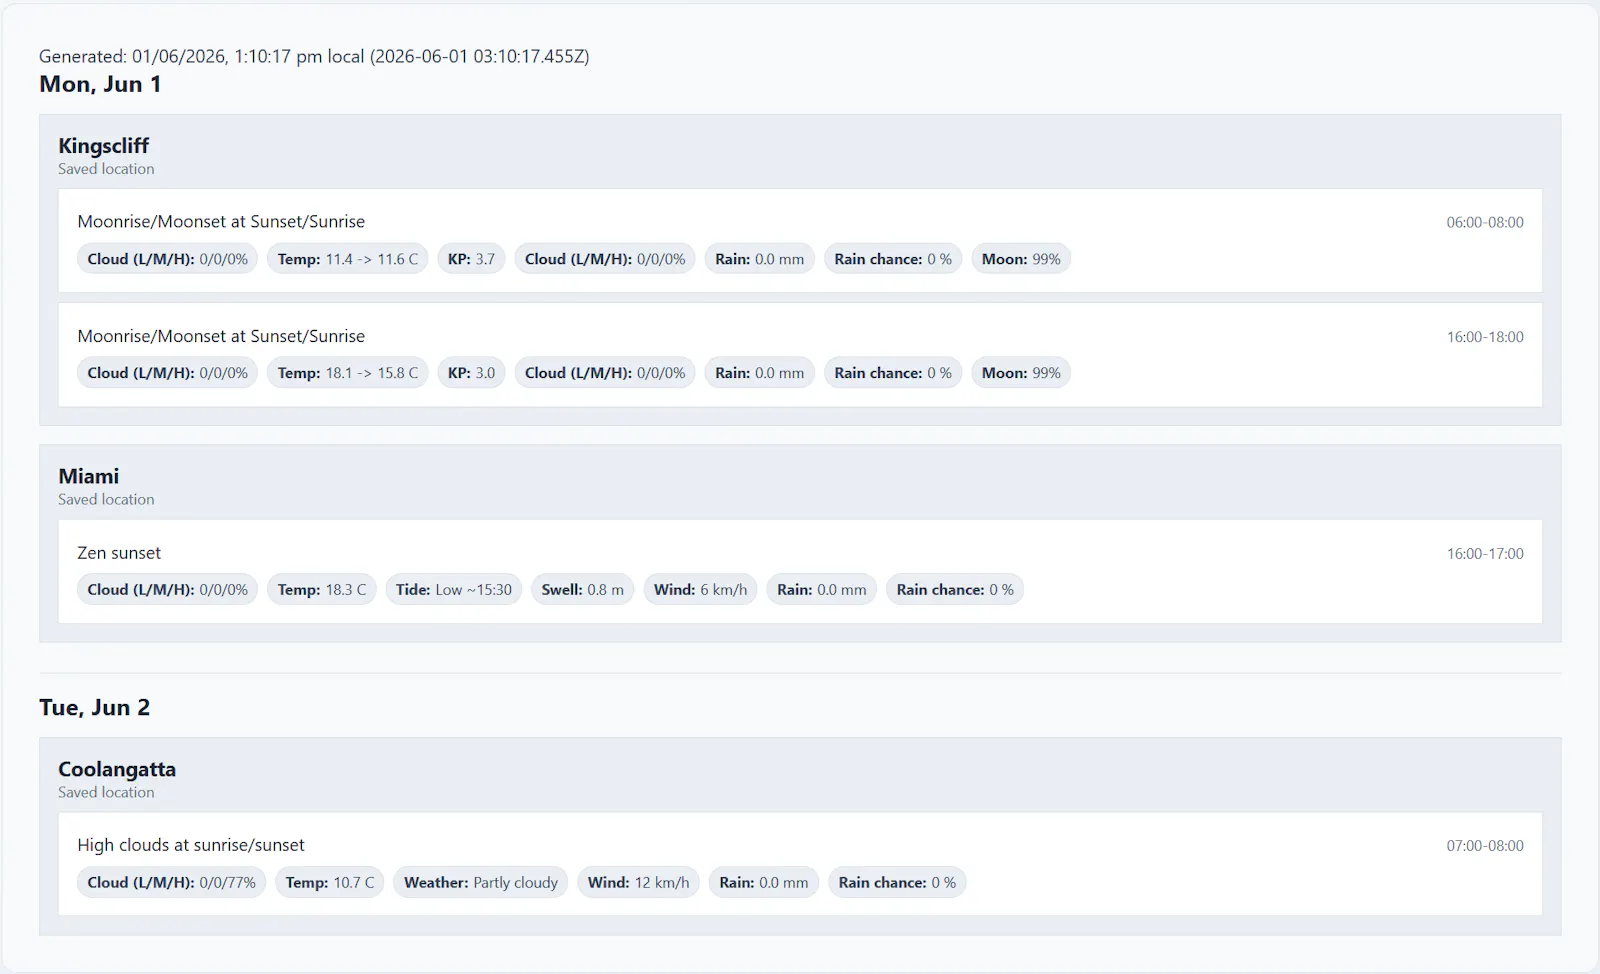Screen dimensions: 1600x974
Task: Click the Generated timestamp line
Action: [x=314, y=56]
